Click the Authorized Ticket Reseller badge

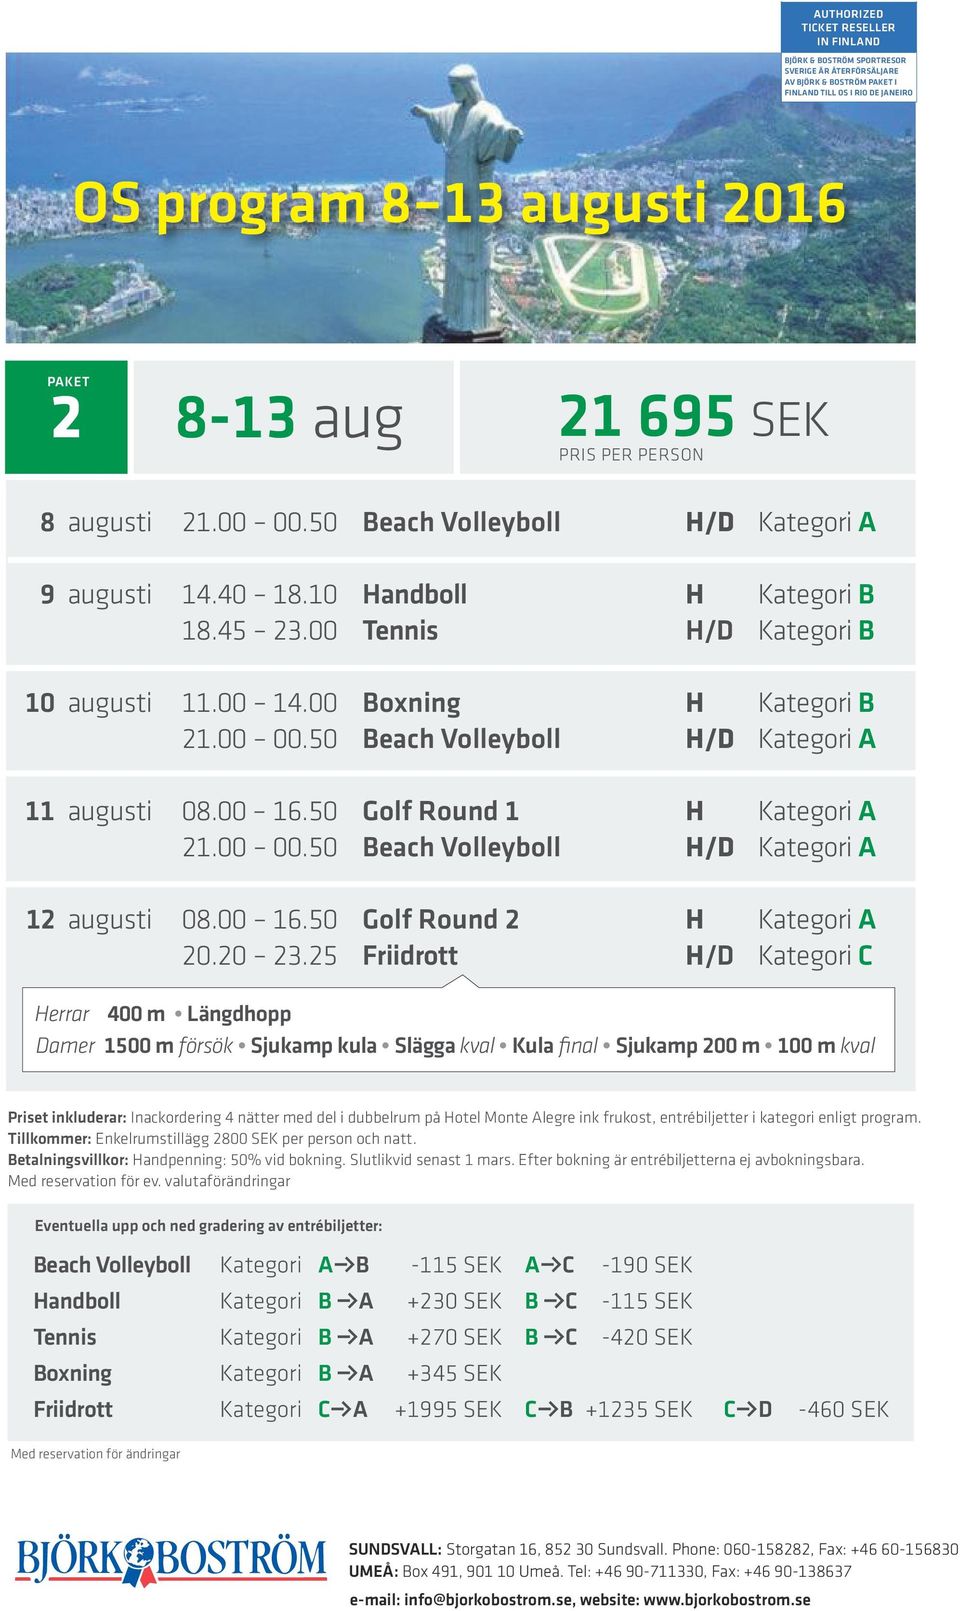pos(848,51)
